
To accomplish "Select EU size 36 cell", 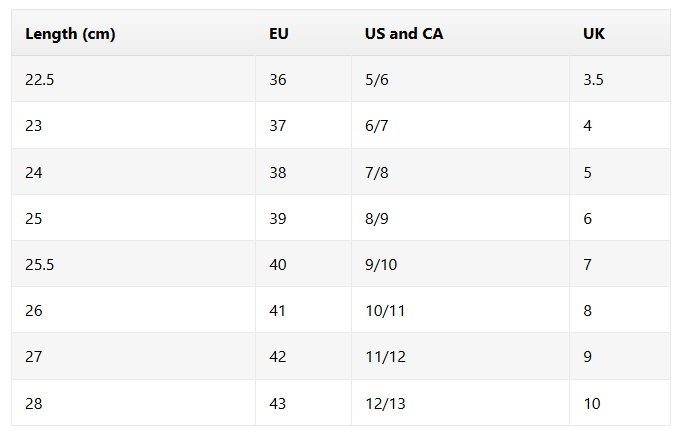I will tap(303, 79).
